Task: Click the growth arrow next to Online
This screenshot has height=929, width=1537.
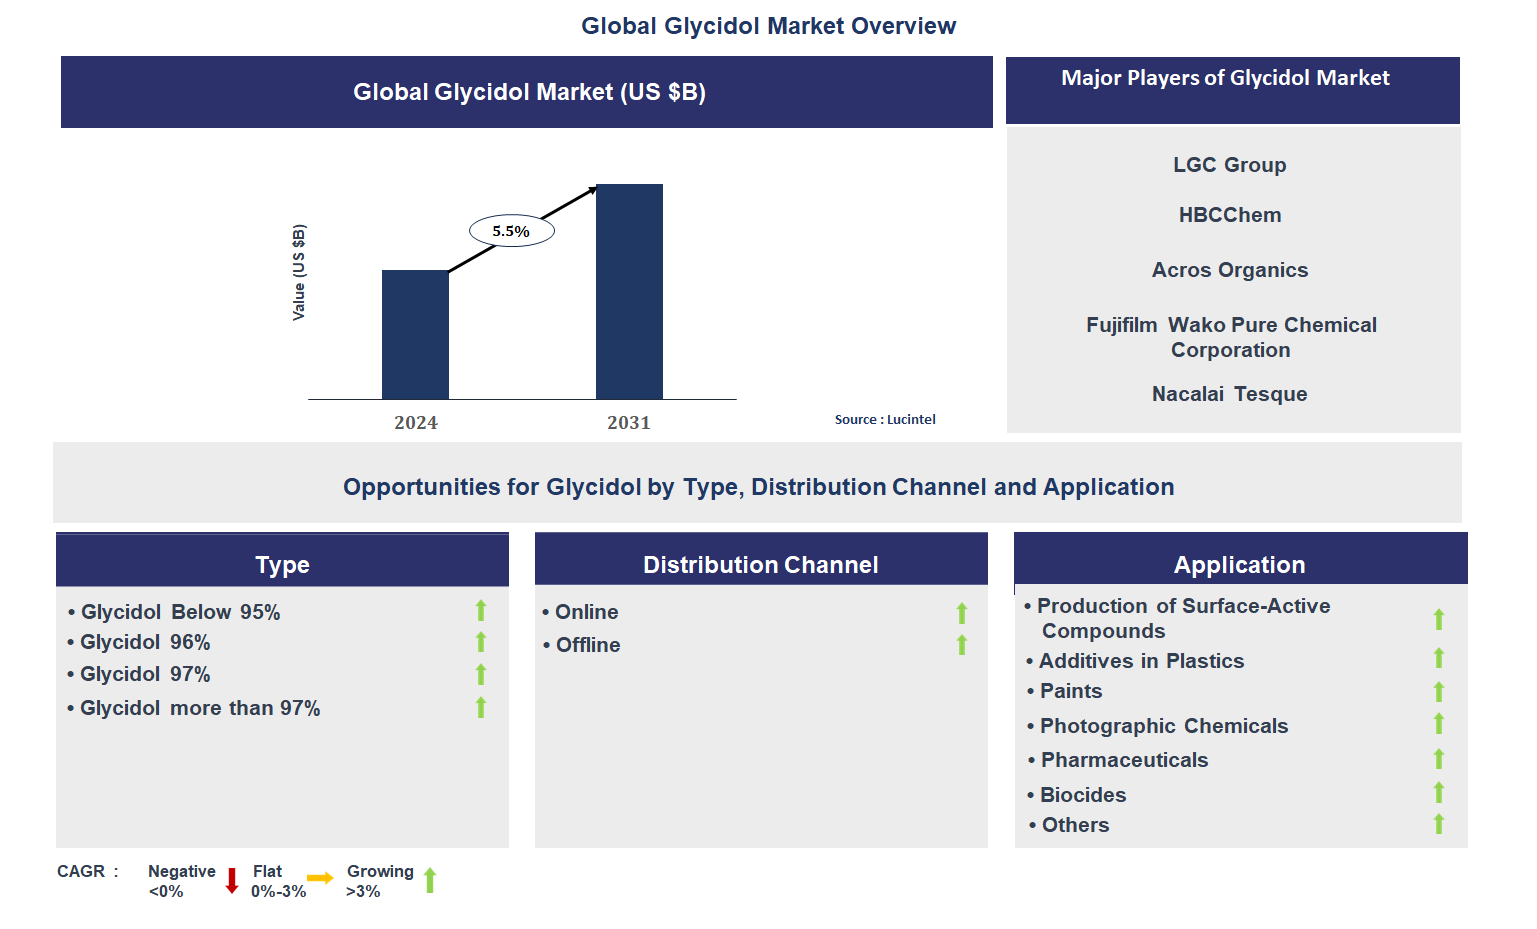Action: pyautogui.click(x=962, y=613)
